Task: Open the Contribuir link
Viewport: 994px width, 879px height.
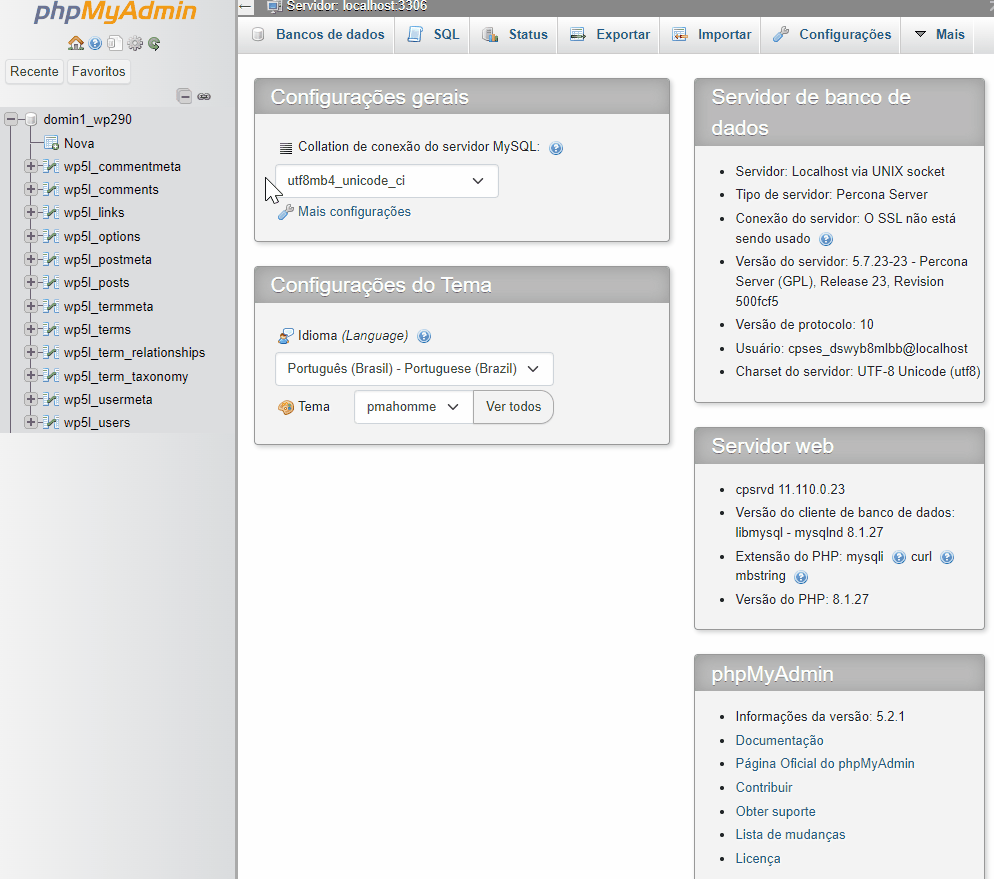Action: point(764,787)
